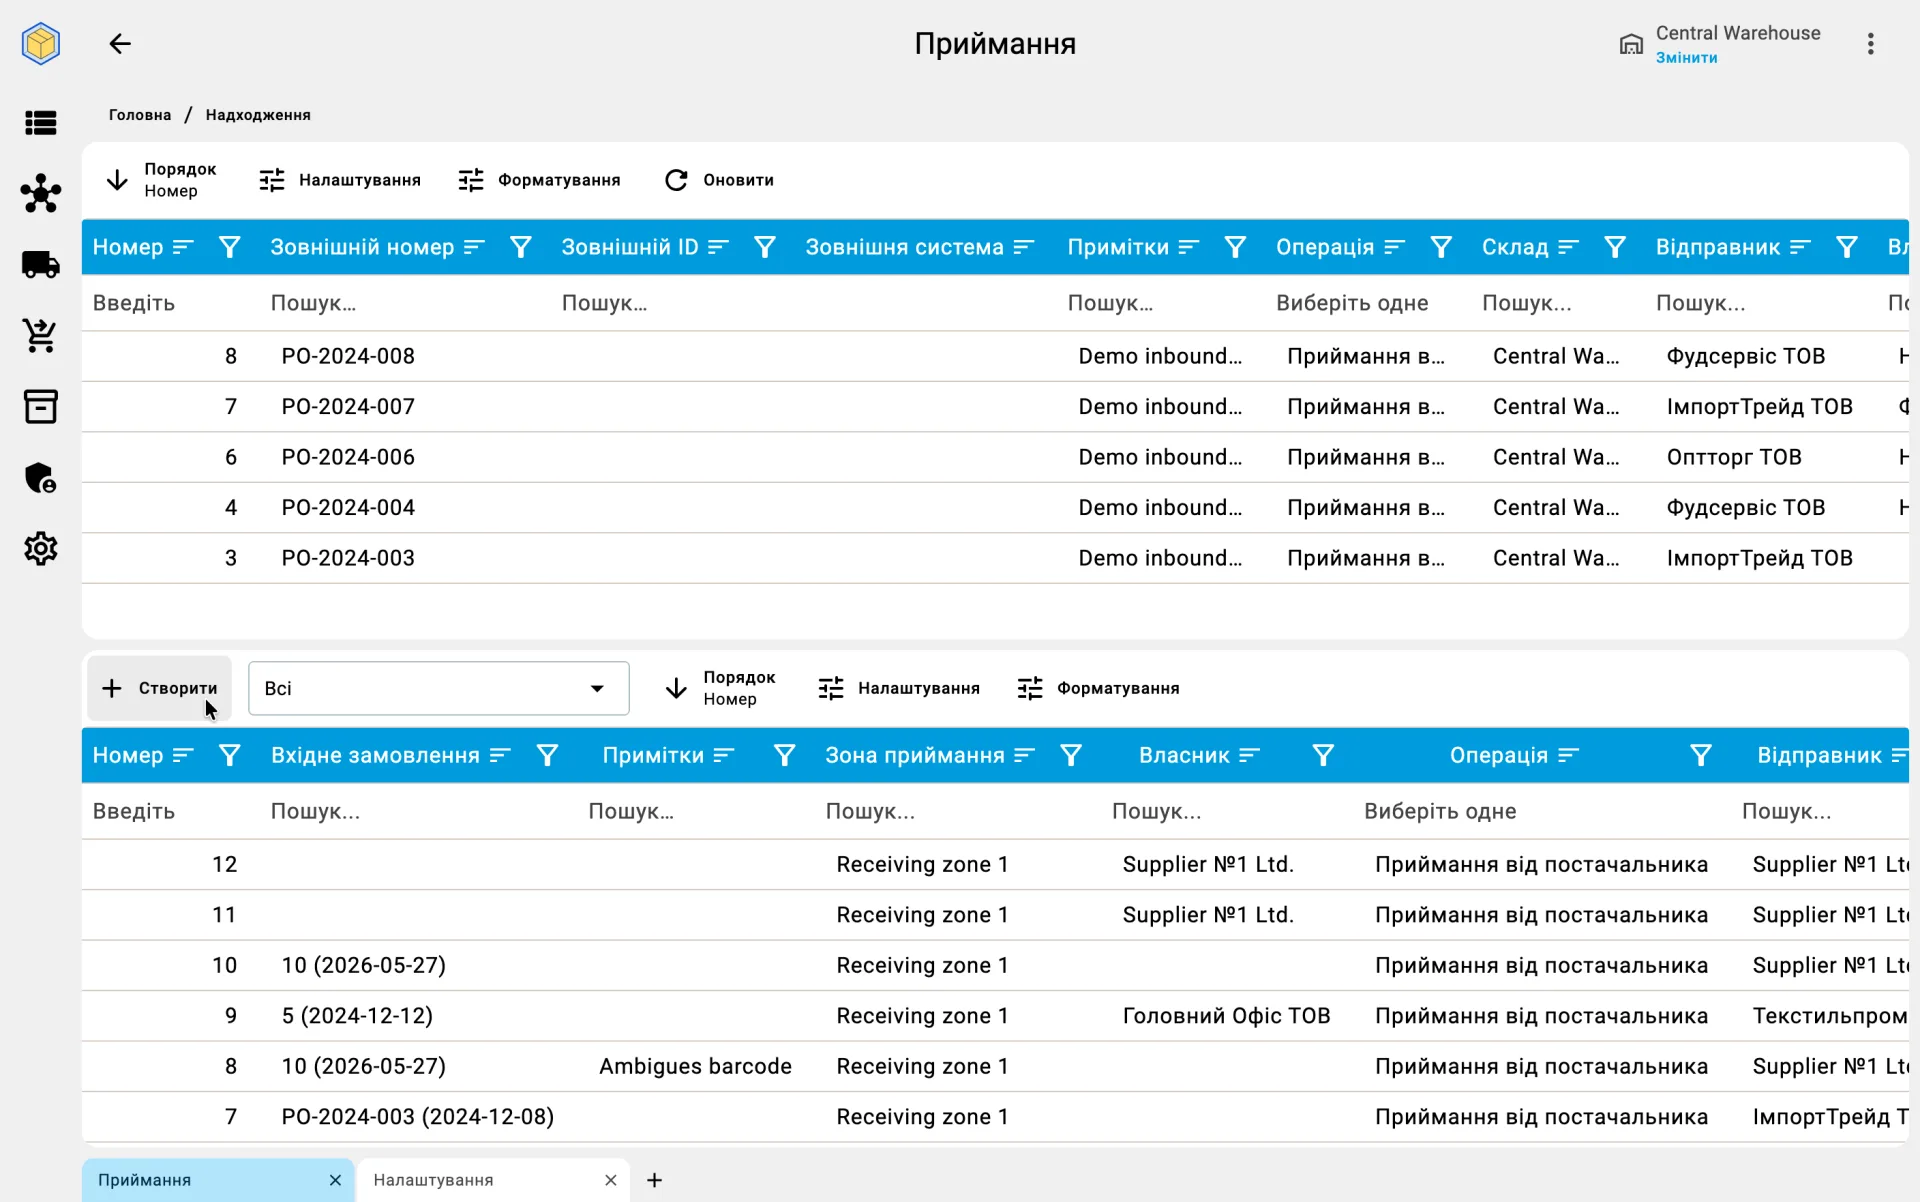Open top table Форматування options
This screenshot has width=1920, height=1202.
(x=540, y=180)
